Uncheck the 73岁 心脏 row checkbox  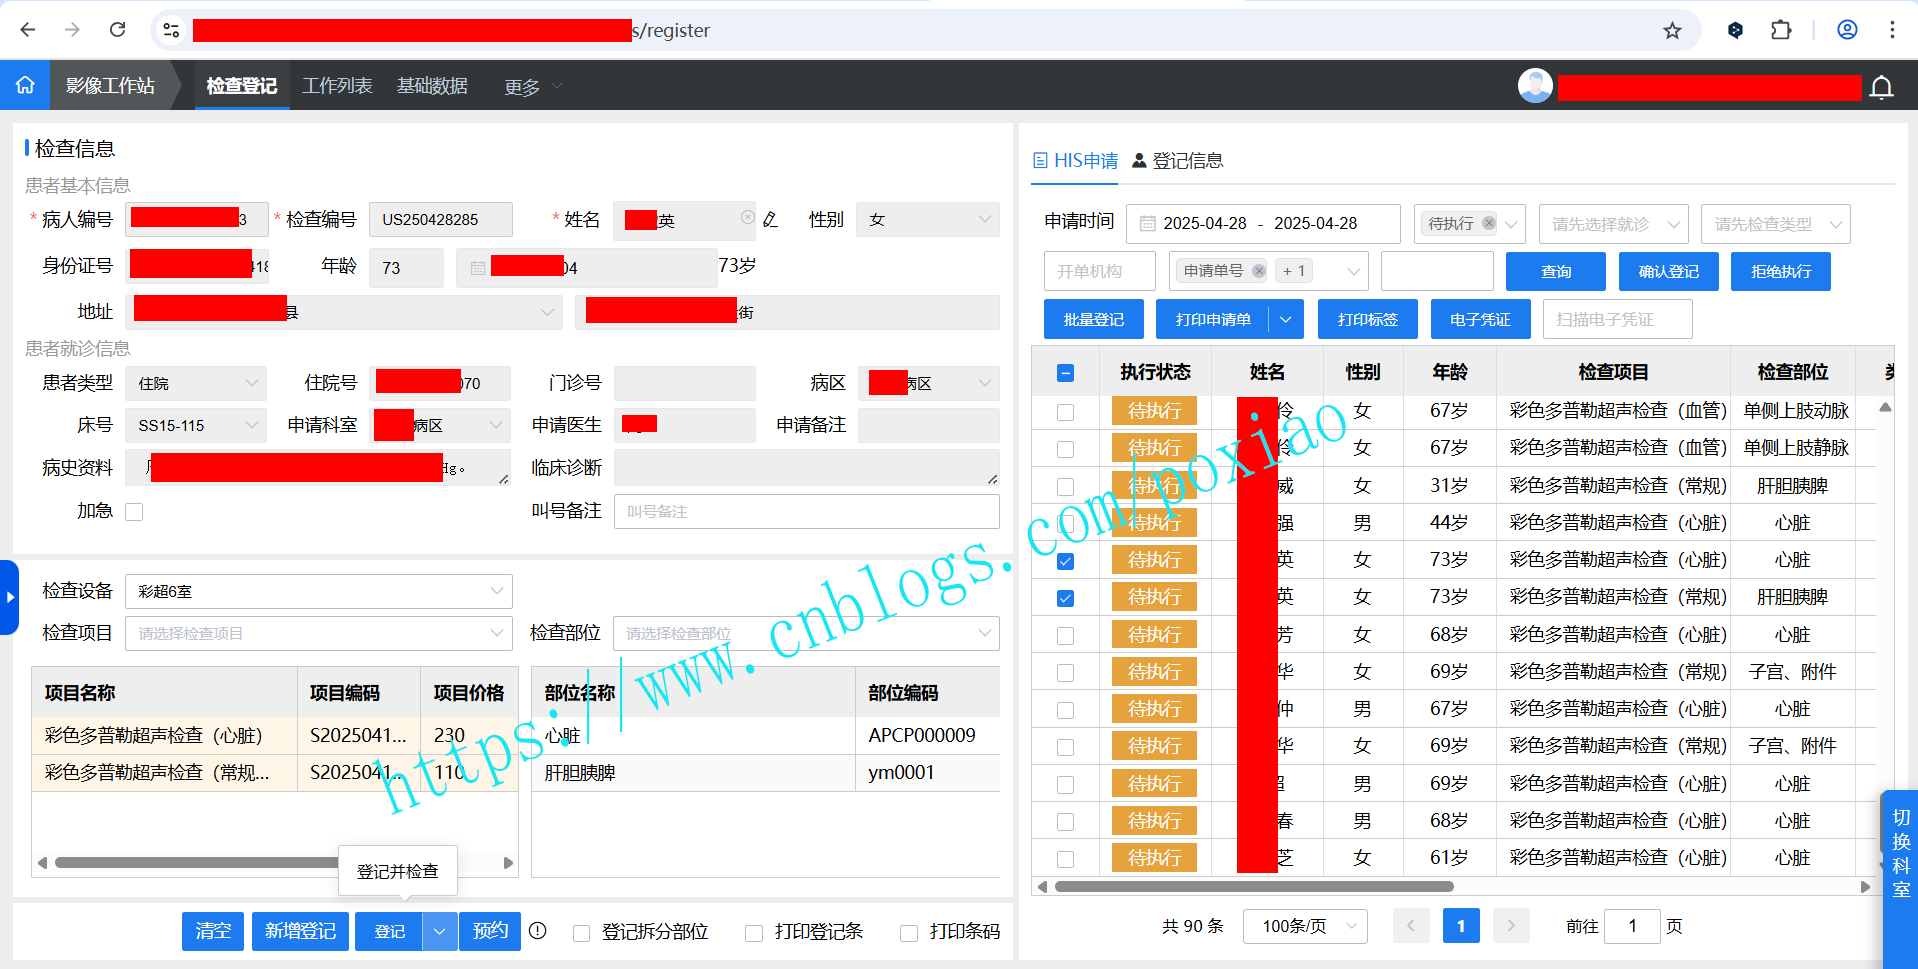1066,561
